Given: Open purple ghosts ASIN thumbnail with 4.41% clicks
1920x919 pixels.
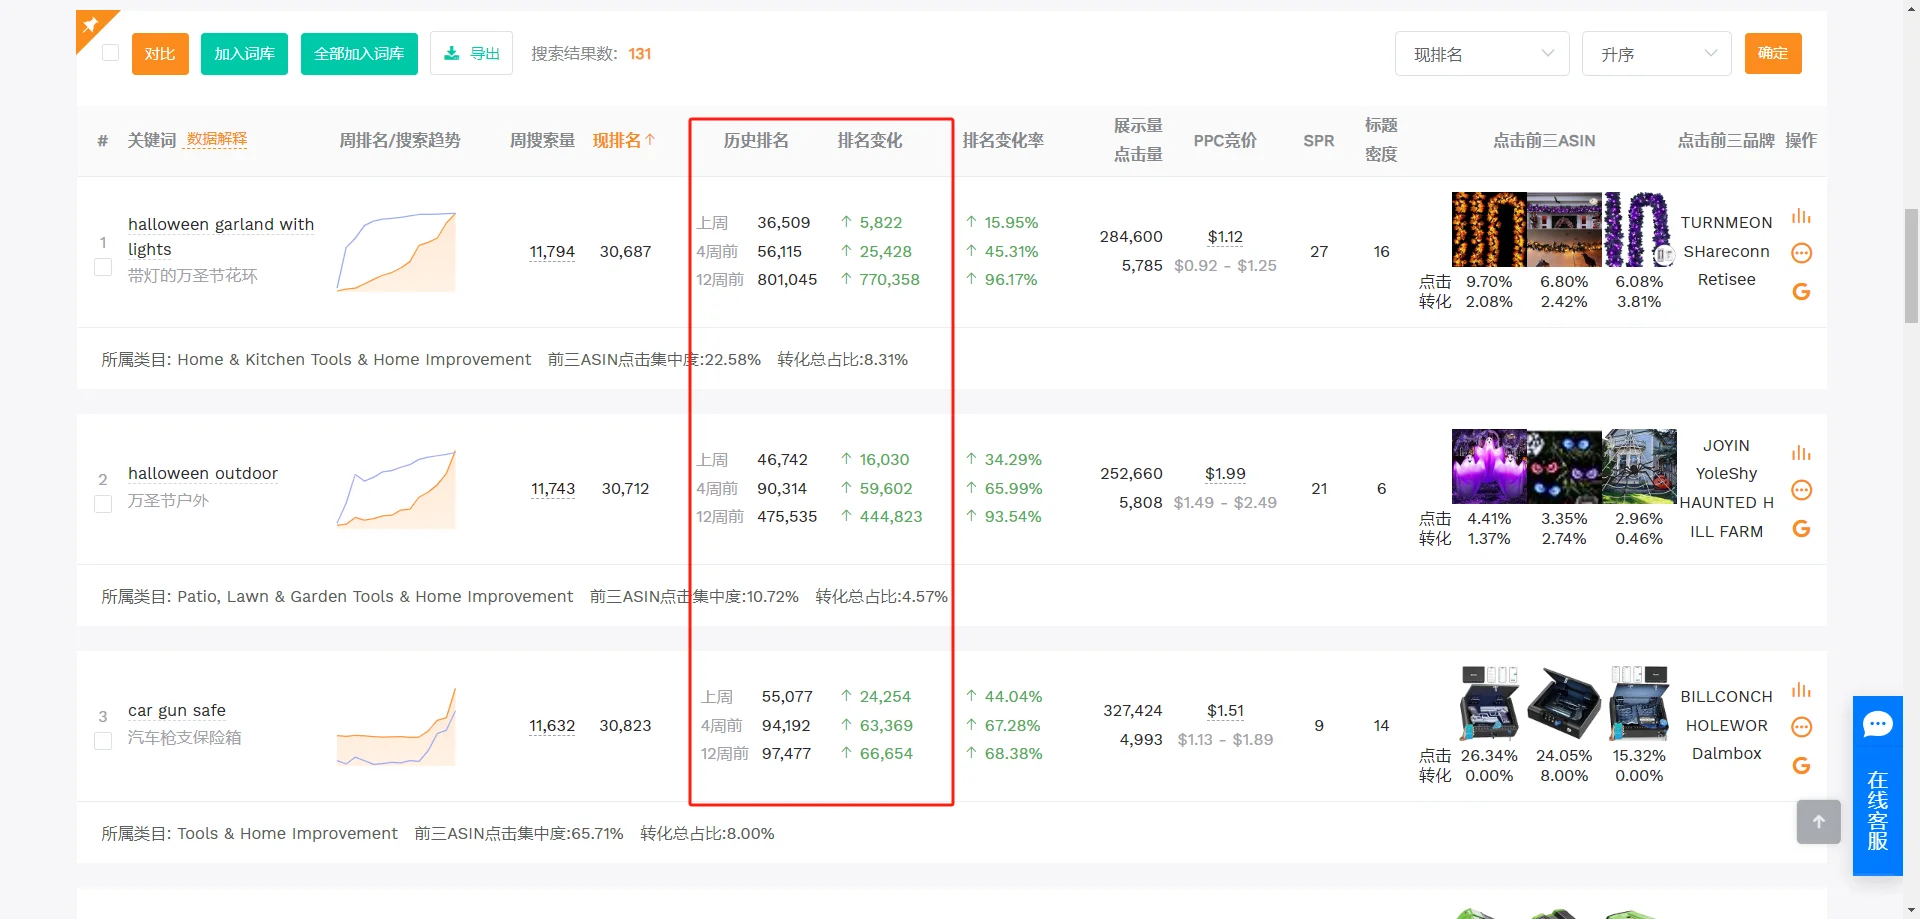Looking at the screenshot, I should [1489, 466].
